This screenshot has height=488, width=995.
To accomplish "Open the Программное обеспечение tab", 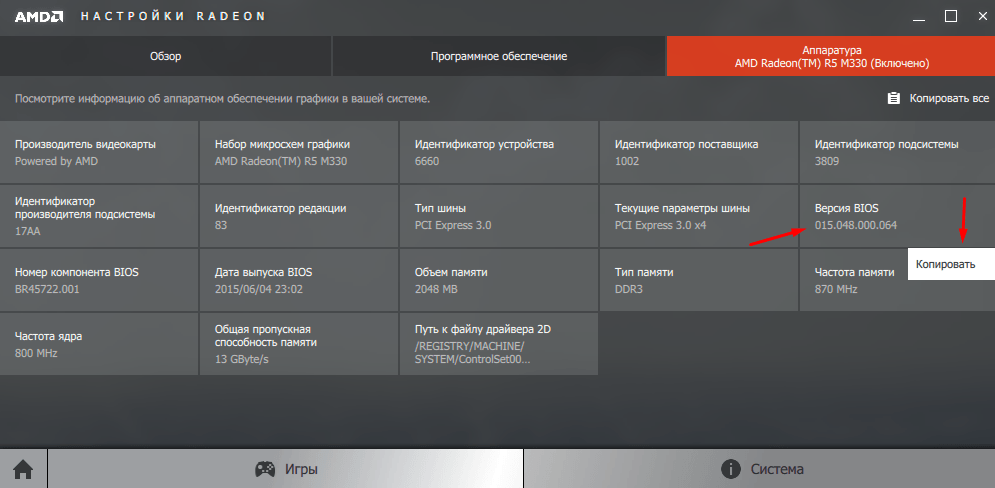I will pyautogui.click(x=499, y=56).
